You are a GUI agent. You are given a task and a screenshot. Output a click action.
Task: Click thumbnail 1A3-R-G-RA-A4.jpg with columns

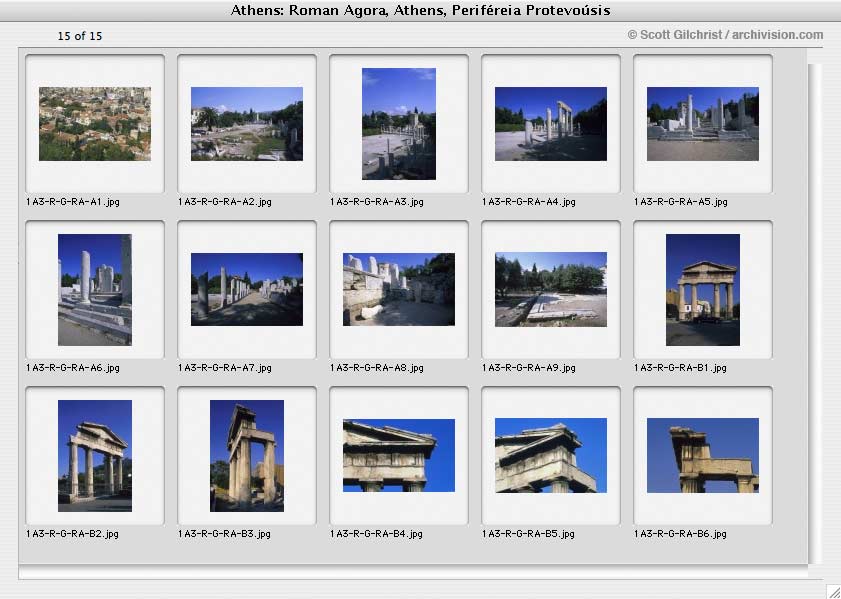click(551, 124)
